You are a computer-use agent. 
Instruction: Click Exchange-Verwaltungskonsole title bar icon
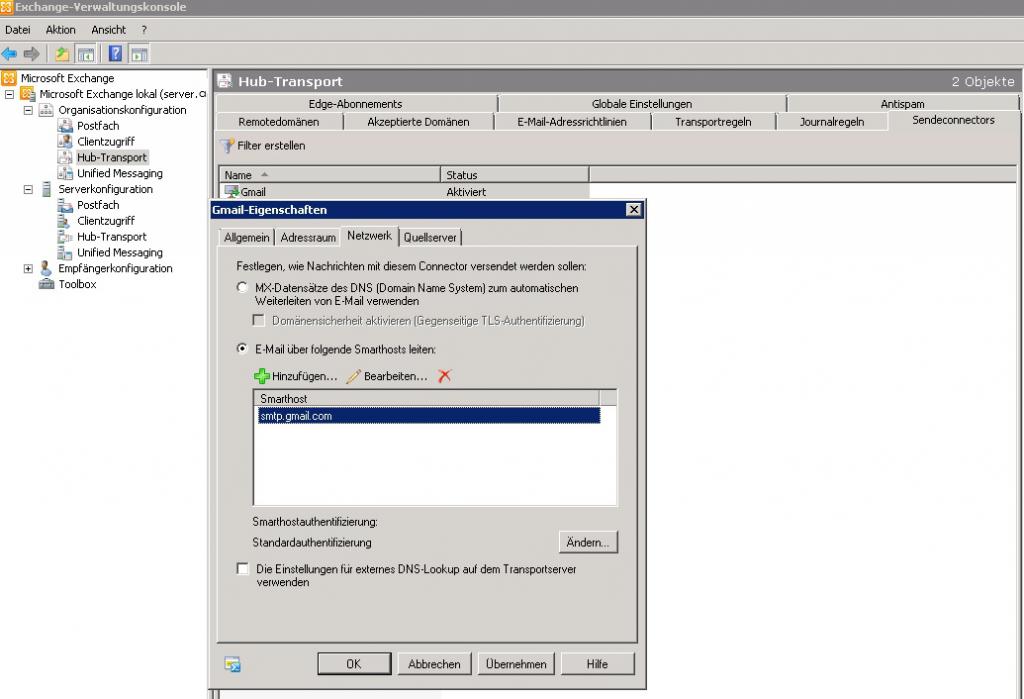pos(7,7)
